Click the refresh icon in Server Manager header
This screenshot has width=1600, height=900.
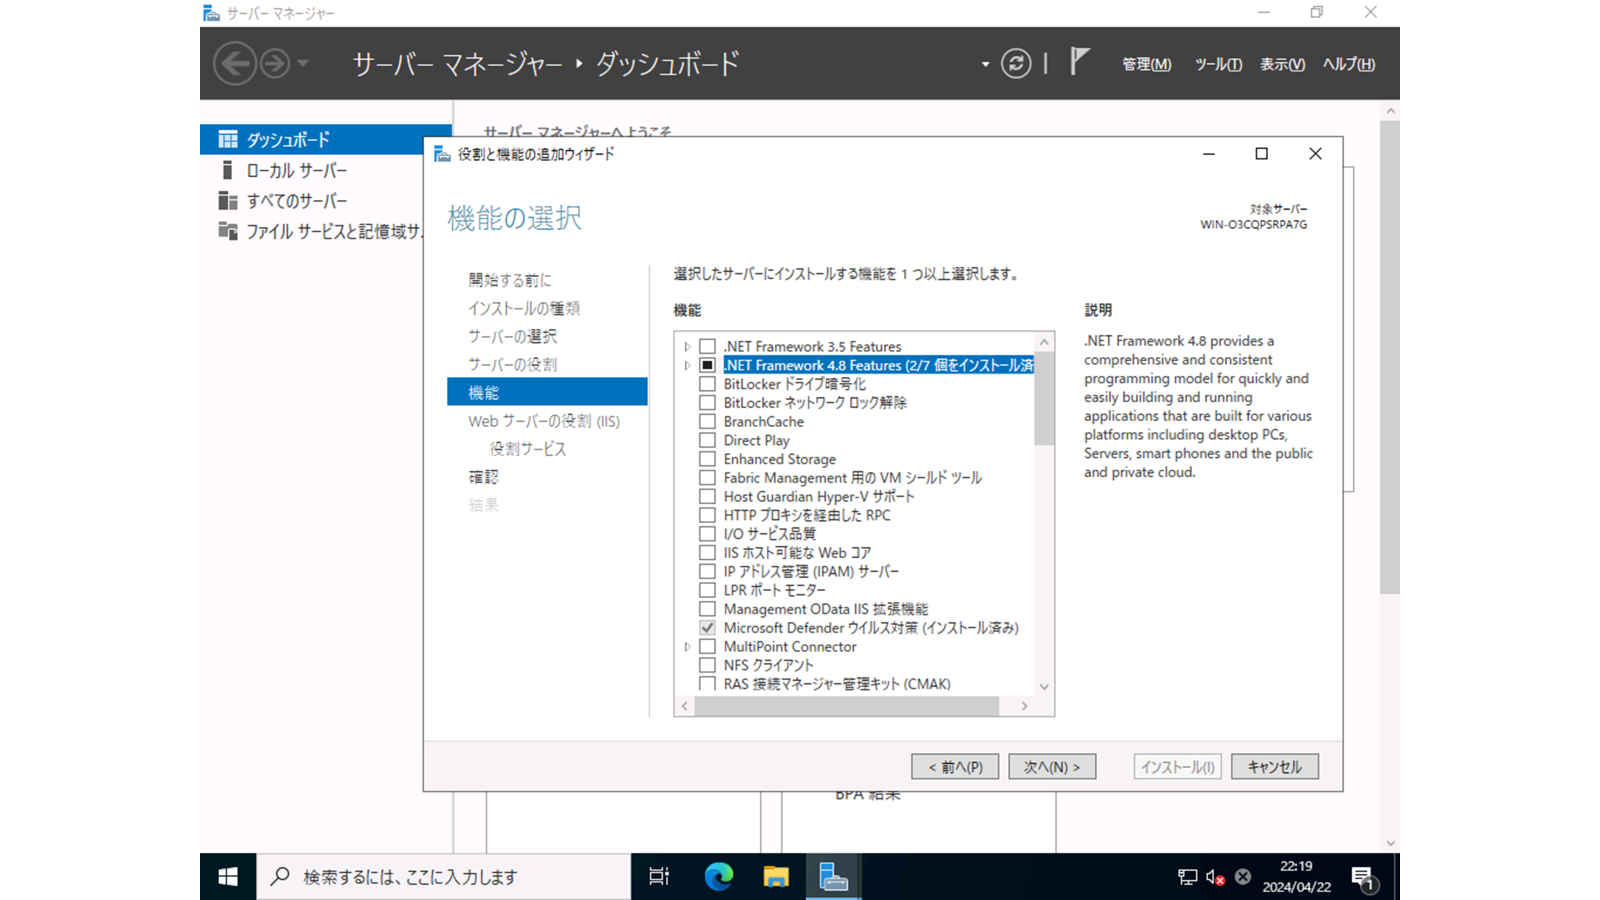pos(1016,64)
